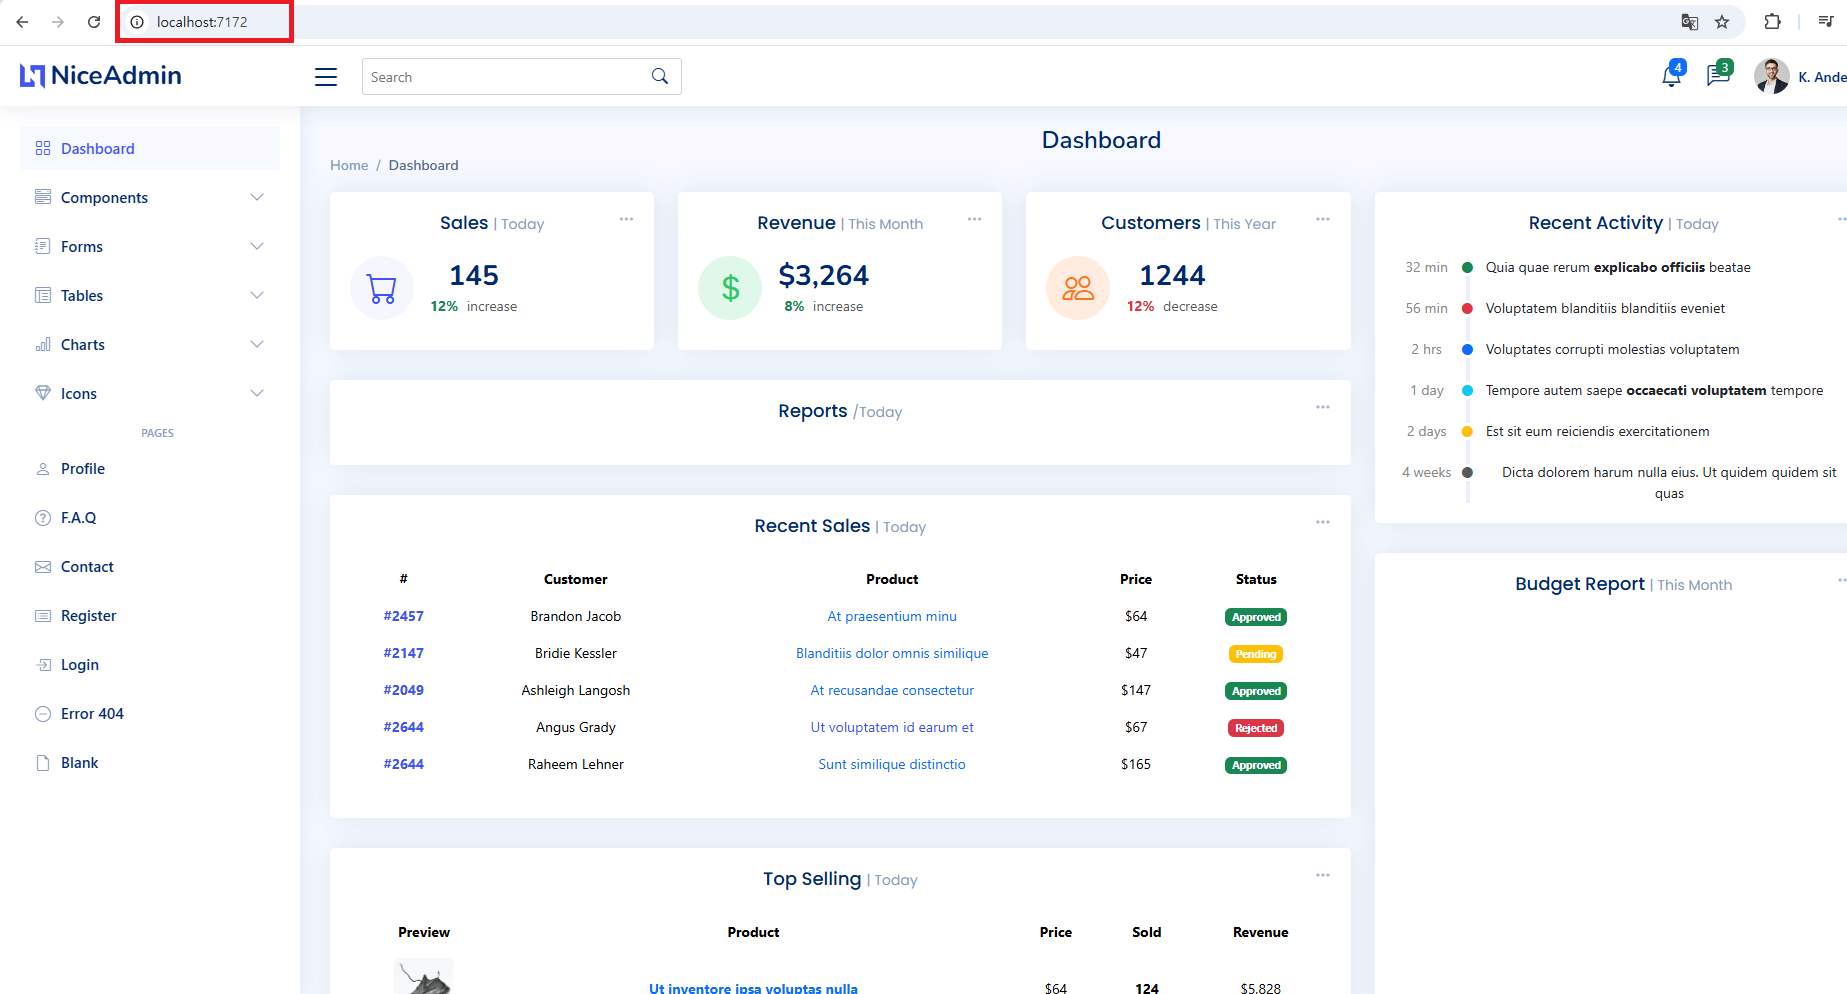Click product Ut voluptatem id earum et

pyautogui.click(x=892, y=727)
